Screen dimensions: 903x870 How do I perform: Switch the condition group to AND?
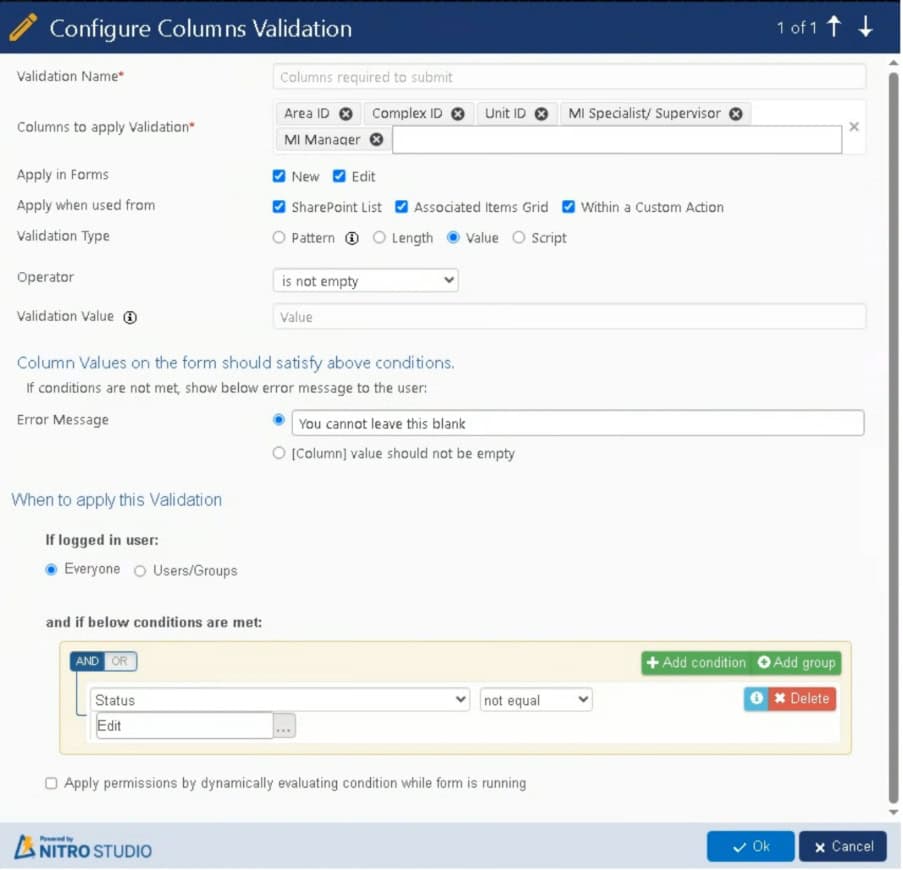pyautogui.click(x=87, y=661)
